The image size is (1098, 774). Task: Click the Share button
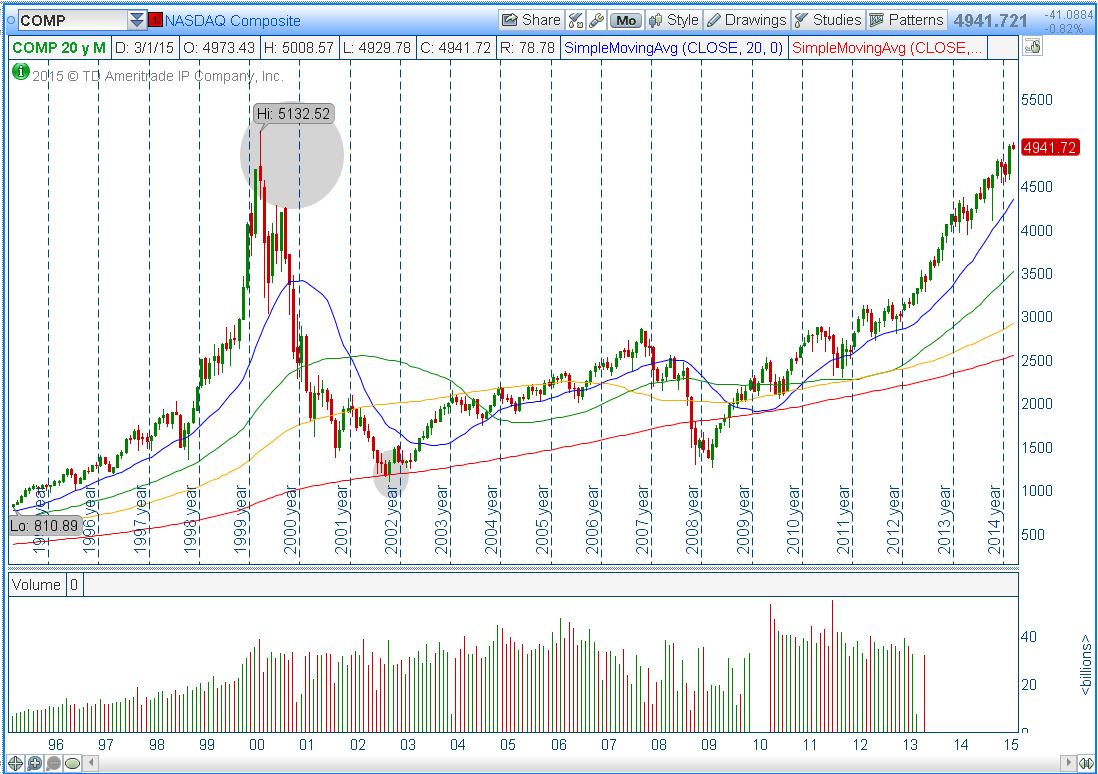tap(531, 20)
